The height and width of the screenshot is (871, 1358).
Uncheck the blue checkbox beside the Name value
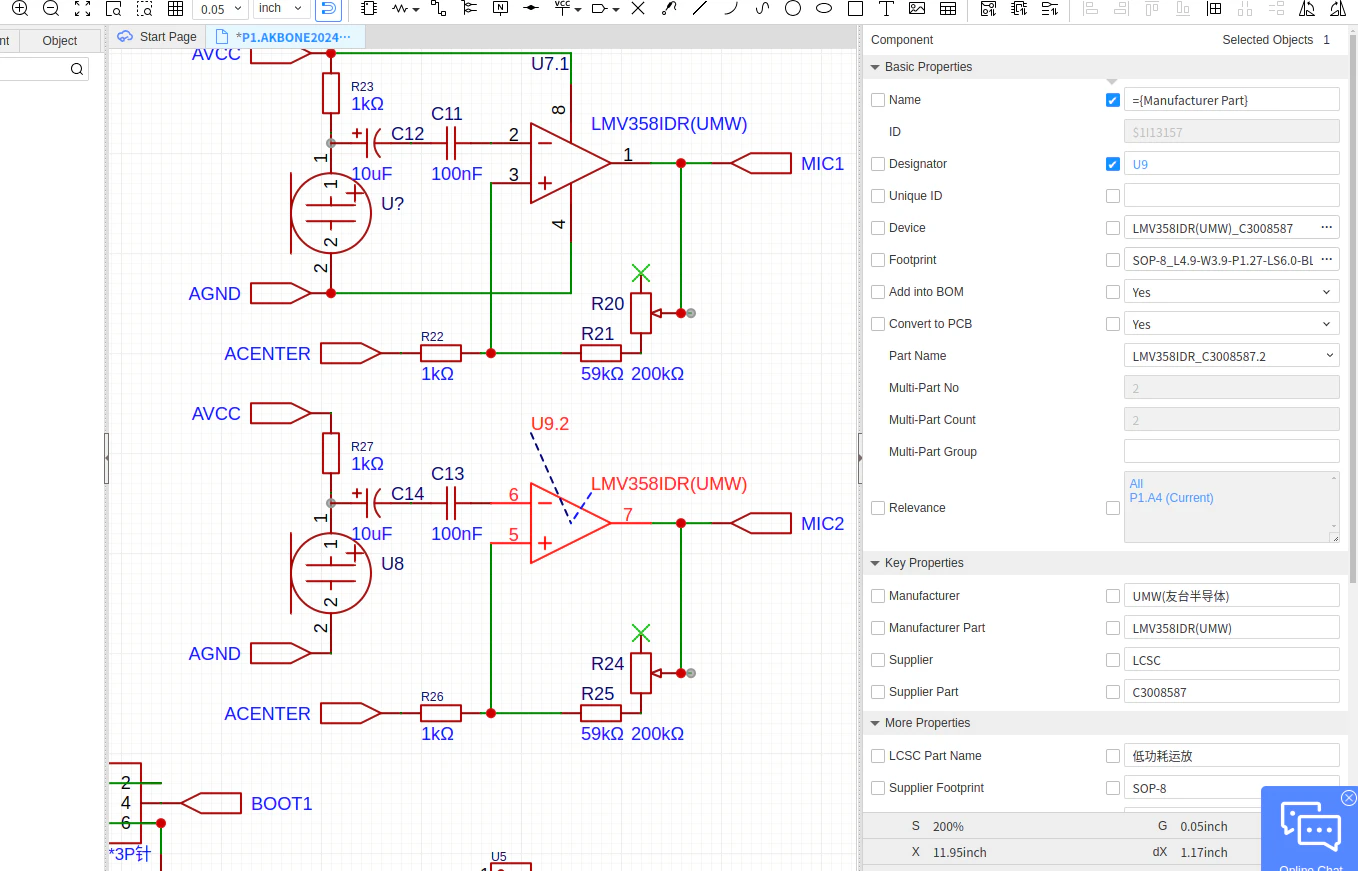click(x=1113, y=100)
